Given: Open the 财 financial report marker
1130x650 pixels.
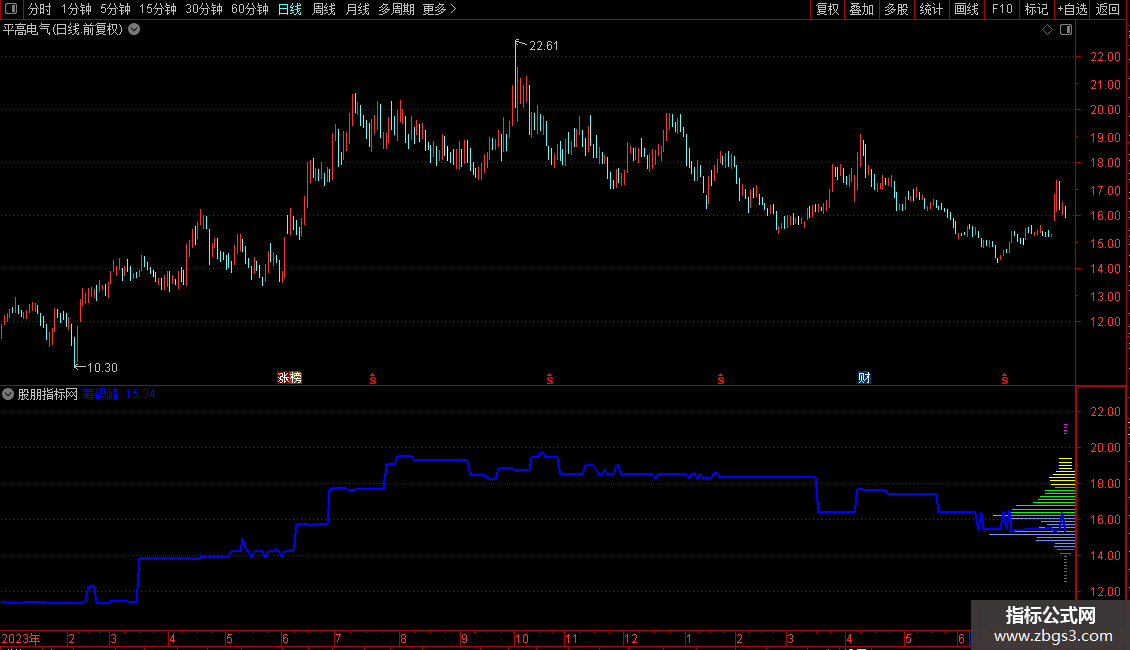Looking at the screenshot, I should (864, 378).
